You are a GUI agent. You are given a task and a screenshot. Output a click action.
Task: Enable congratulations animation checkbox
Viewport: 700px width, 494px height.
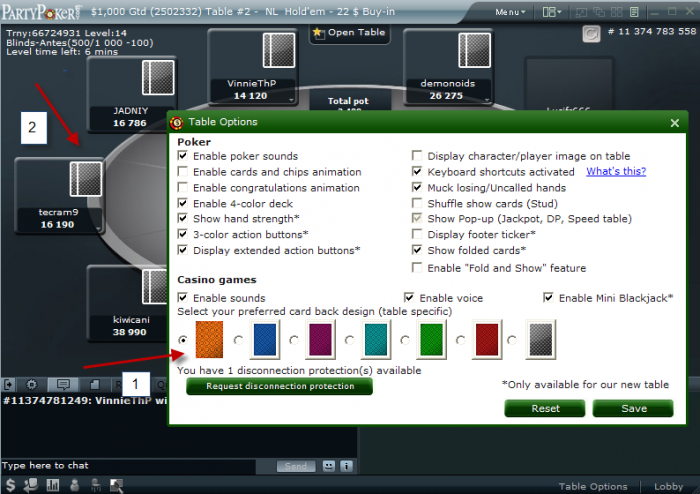(183, 187)
